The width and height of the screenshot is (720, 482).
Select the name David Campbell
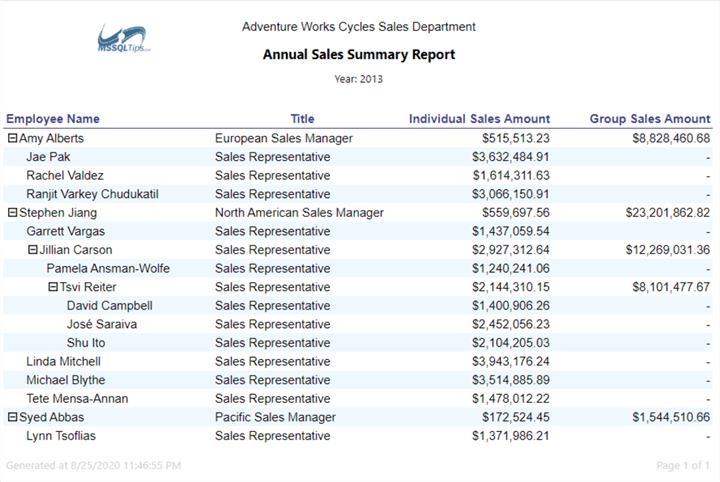109,306
